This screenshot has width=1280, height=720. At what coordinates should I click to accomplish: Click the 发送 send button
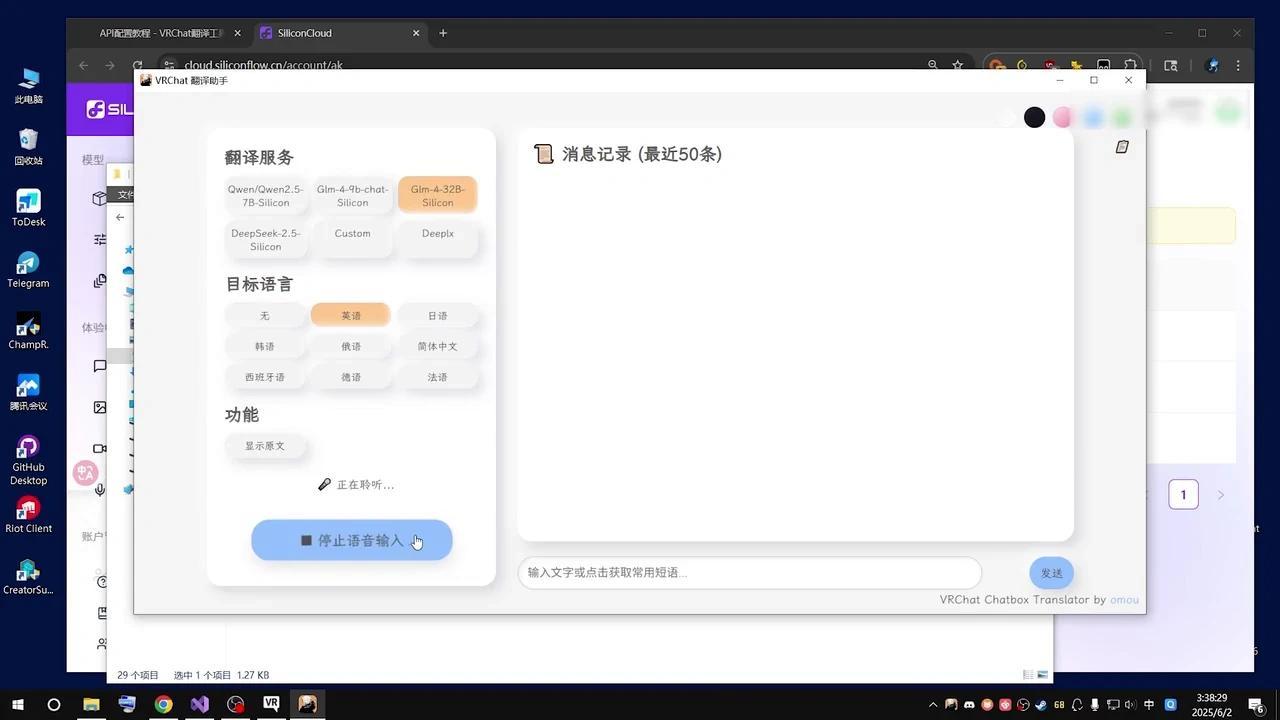1051,573
